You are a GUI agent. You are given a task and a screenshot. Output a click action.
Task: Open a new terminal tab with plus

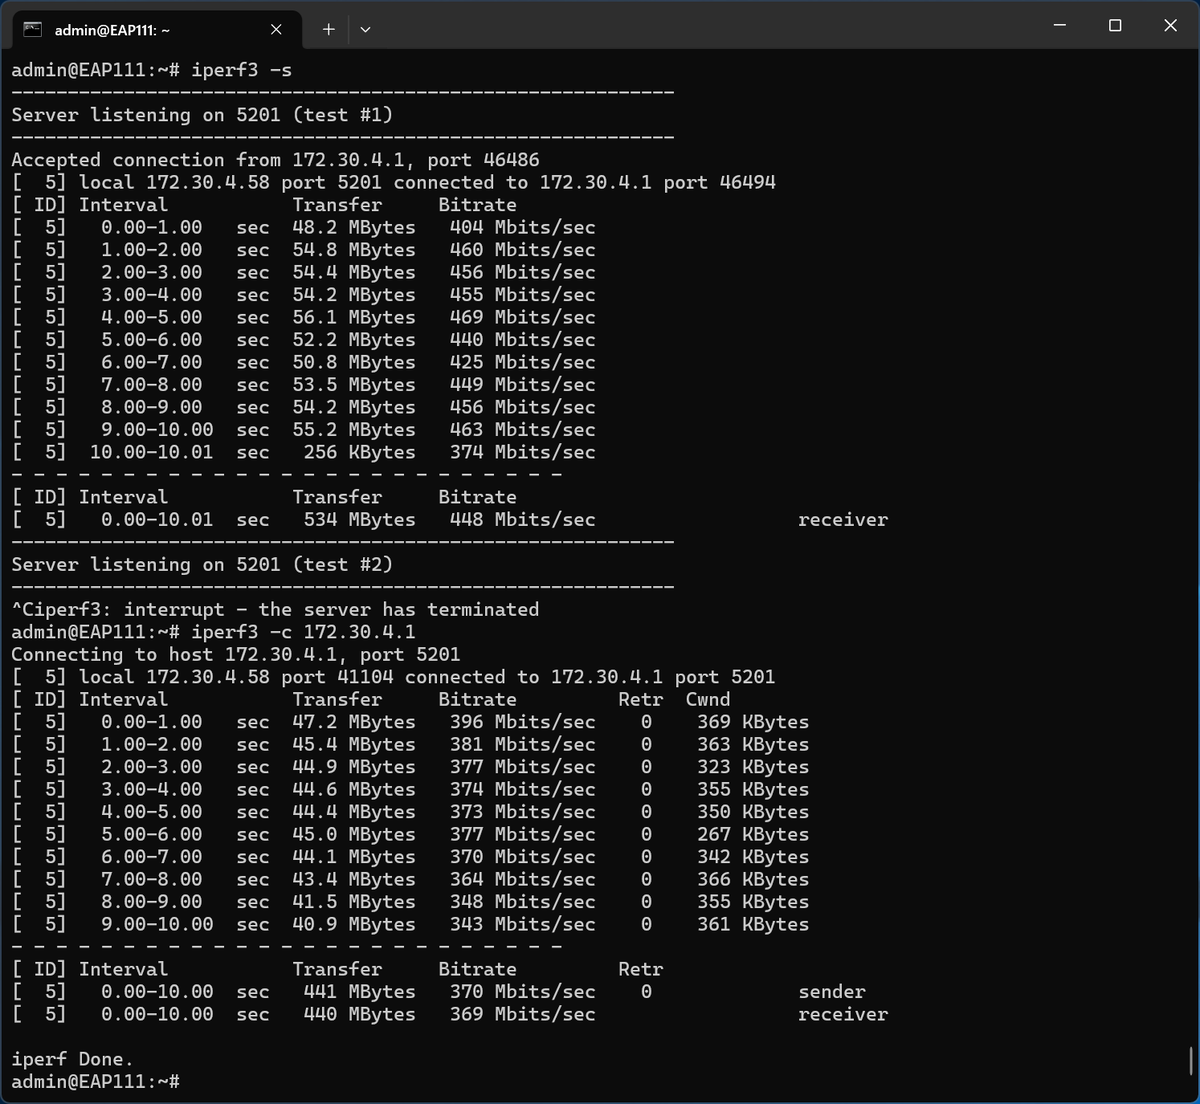[328, 29]
